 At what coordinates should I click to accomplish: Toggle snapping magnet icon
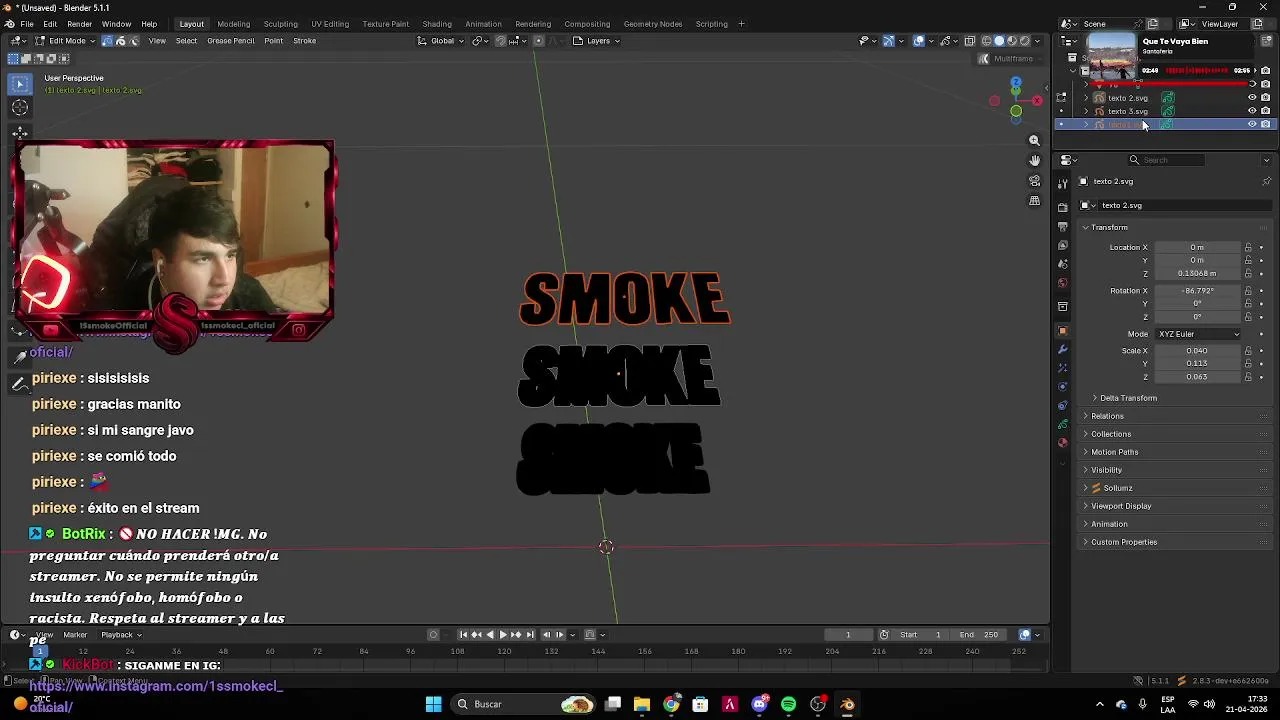[x=501, y=41]
